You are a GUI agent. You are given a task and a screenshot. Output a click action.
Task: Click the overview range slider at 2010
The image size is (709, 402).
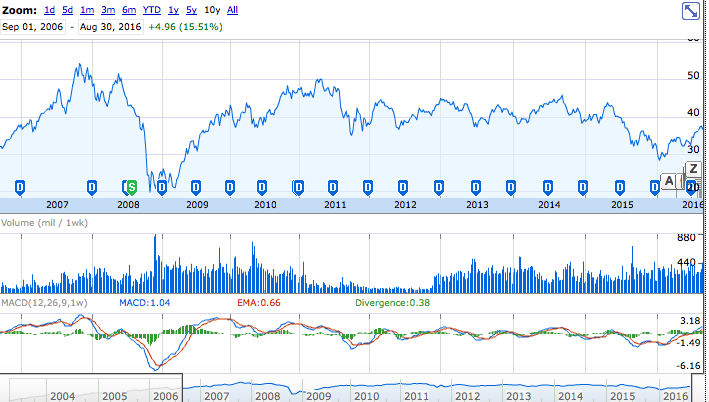366,396
